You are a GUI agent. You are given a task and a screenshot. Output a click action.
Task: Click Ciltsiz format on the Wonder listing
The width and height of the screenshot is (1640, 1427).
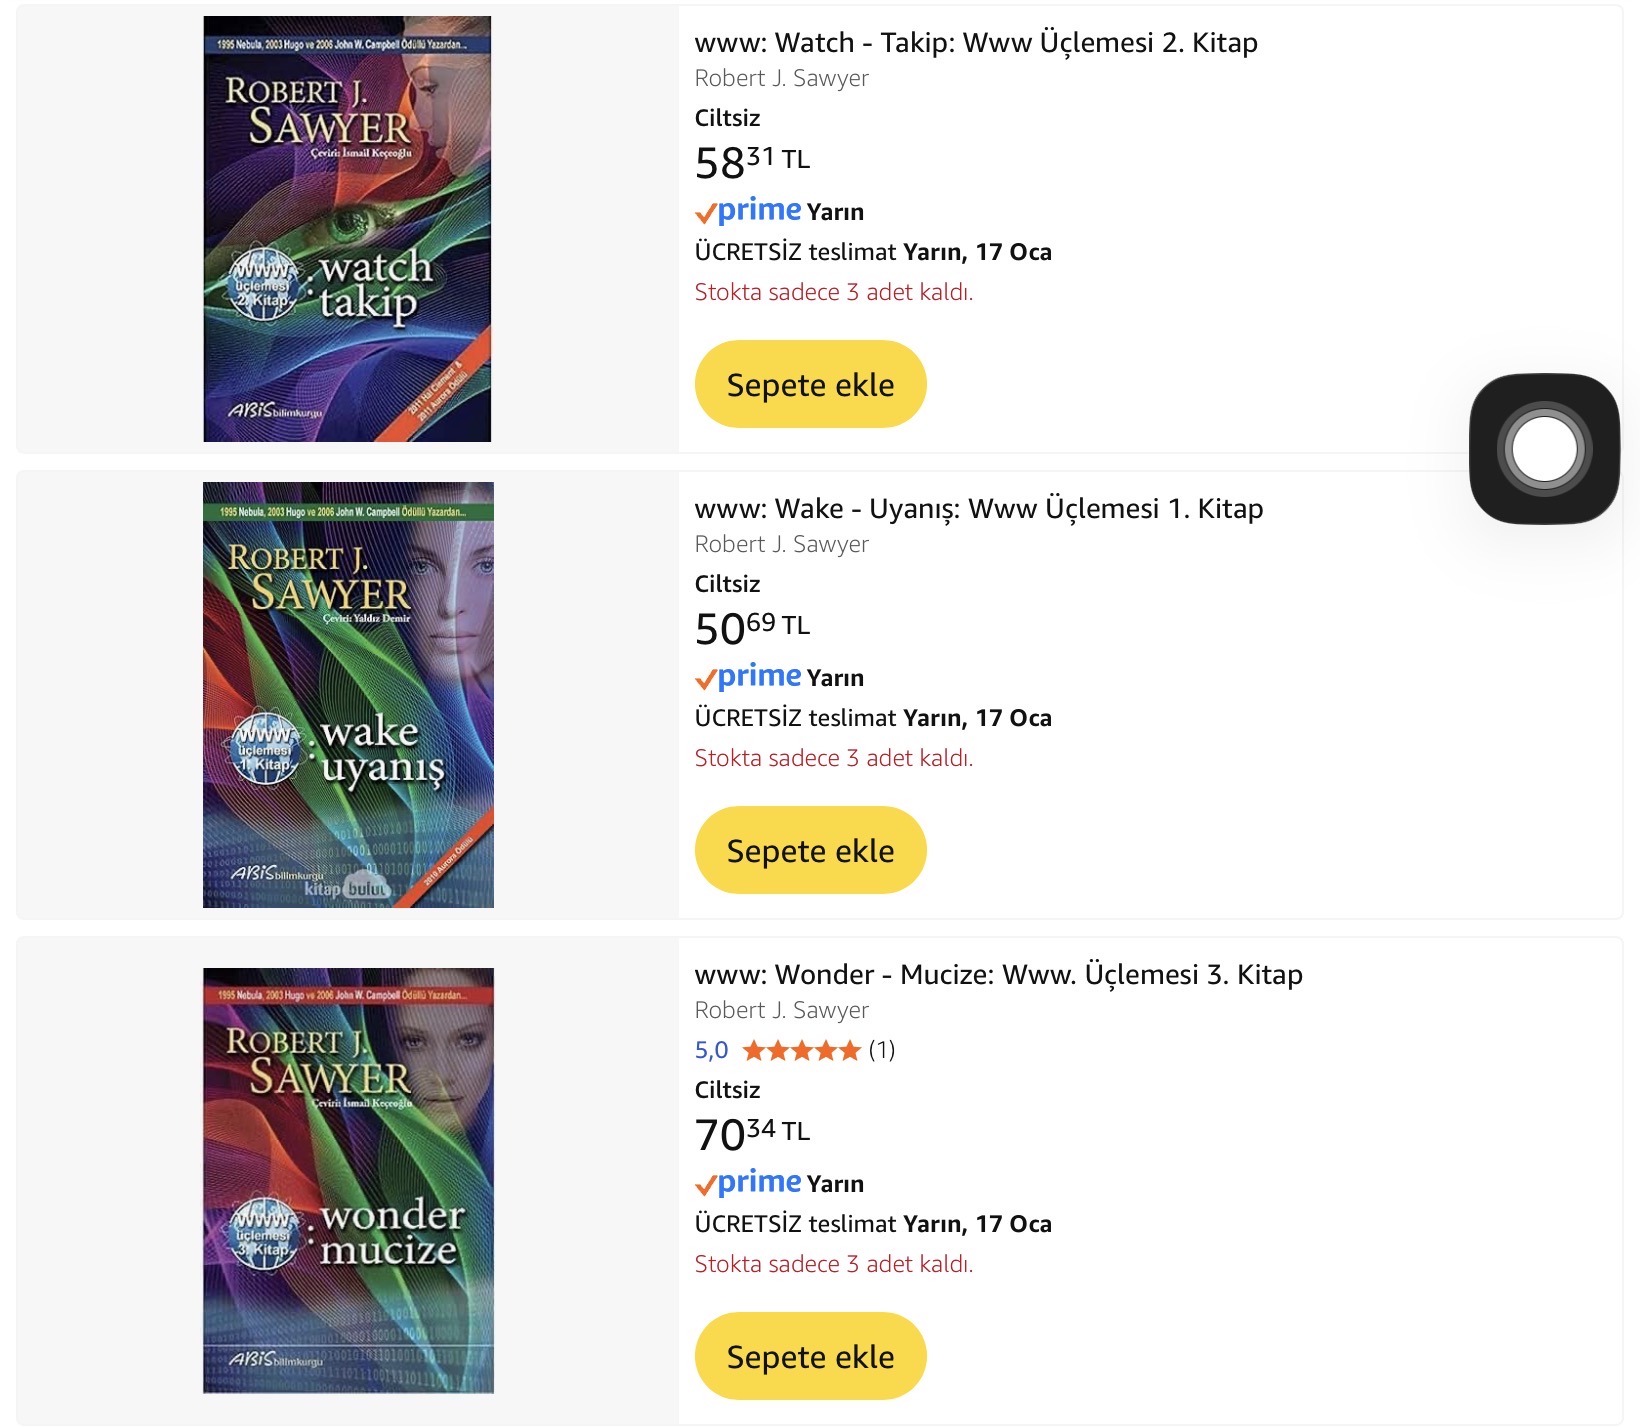tap(727, 1090)
